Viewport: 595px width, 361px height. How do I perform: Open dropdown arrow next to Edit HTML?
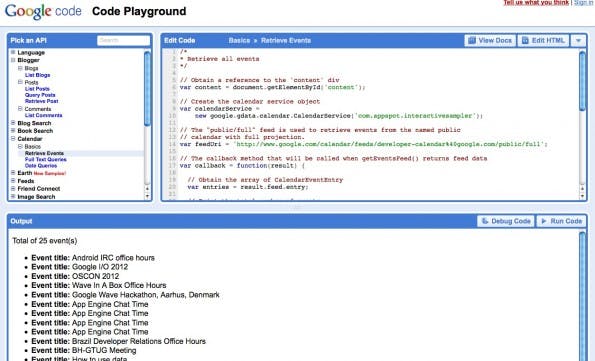[x=578, y=40]
